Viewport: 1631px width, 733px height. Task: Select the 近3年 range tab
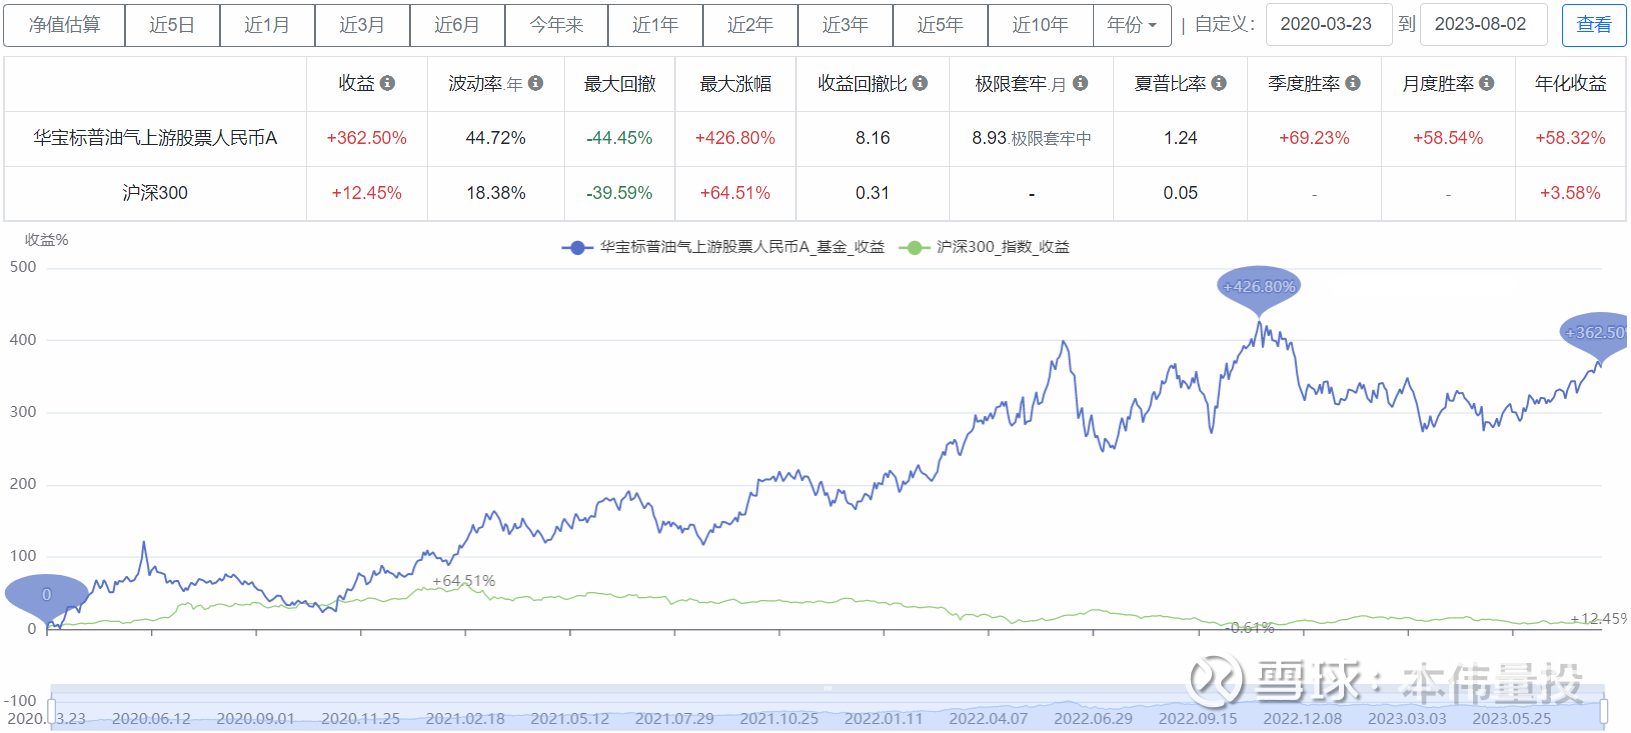tap(845, 25)
